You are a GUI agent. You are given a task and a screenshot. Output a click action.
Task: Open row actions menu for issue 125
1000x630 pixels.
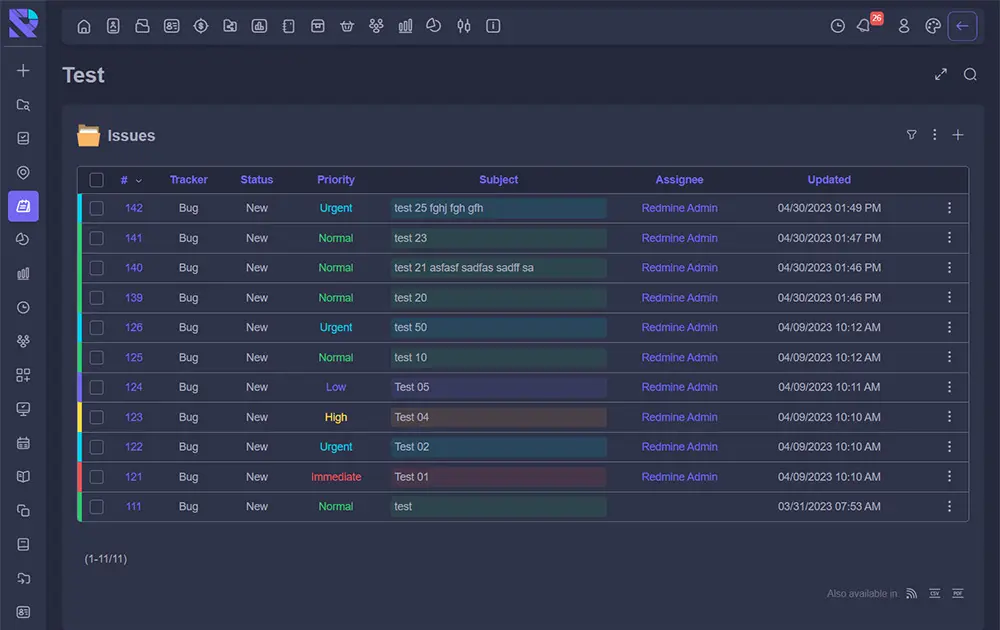click(949, 357)
